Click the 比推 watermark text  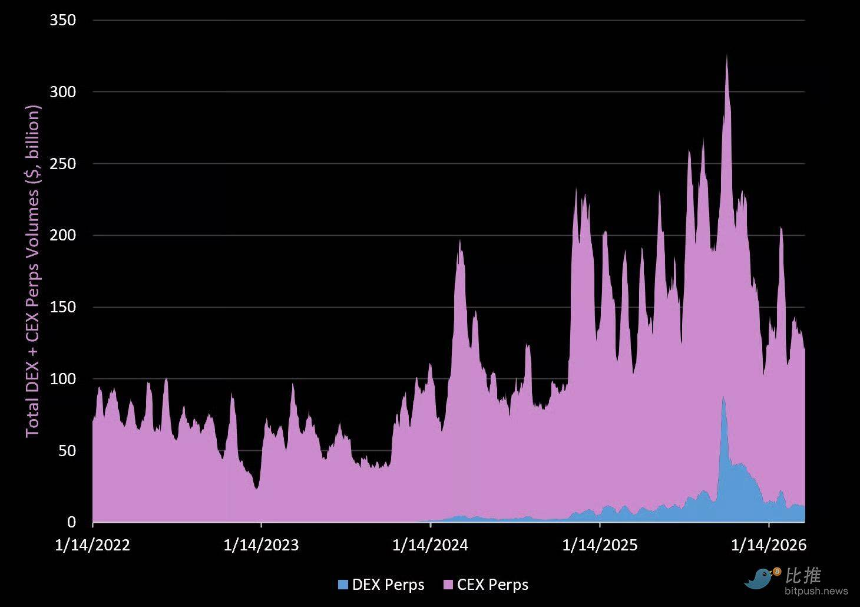click(x=804, y=575)
